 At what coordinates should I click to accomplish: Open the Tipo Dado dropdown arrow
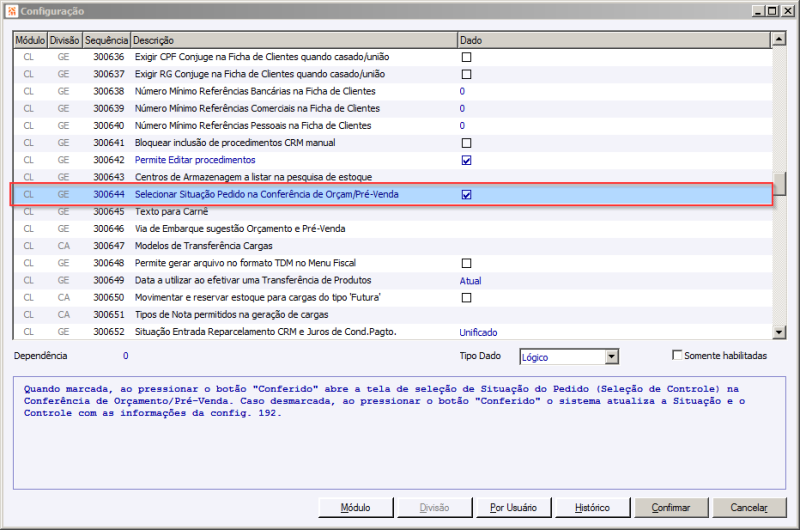click(x=612, y=357)
